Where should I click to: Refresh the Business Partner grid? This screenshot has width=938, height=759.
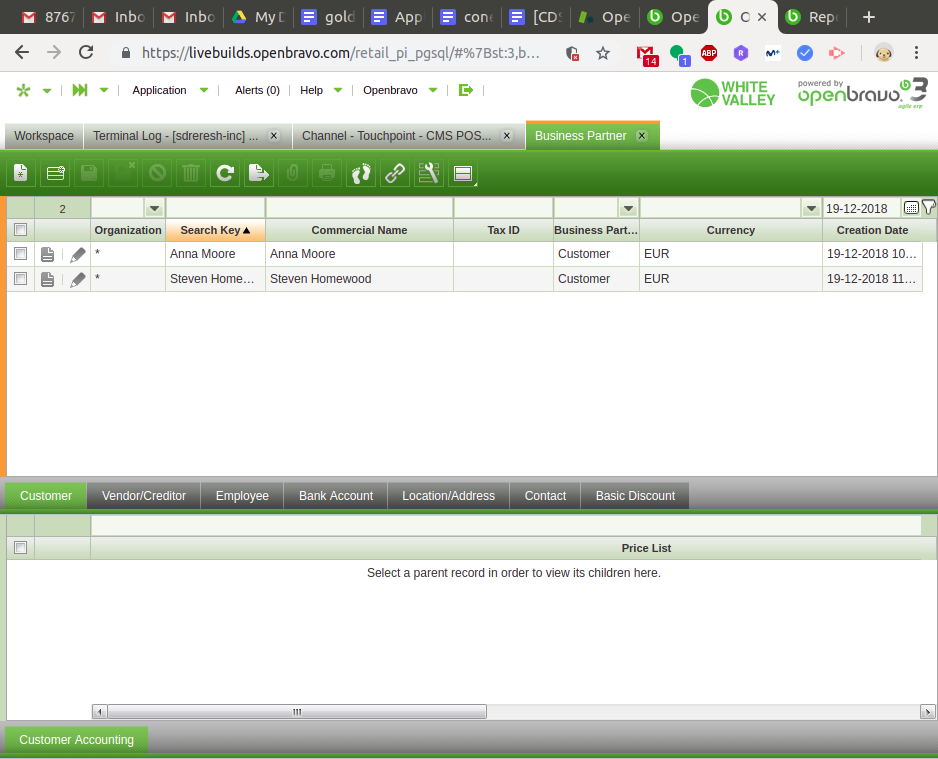225,173
